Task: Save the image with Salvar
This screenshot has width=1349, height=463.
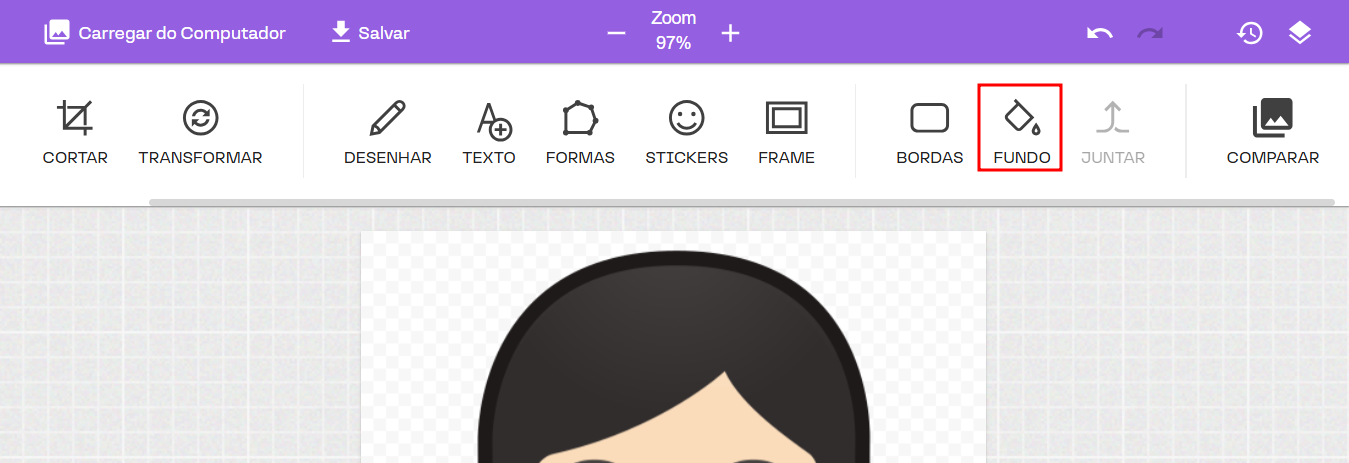Action: 370,33
